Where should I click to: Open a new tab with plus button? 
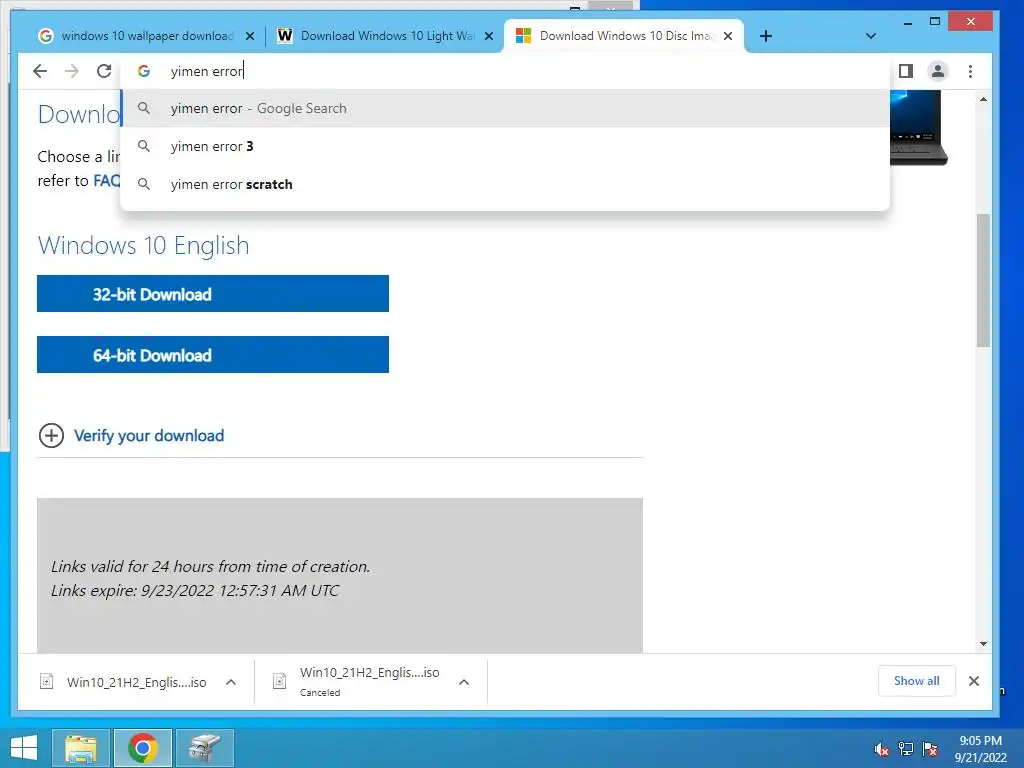point(766,36)
